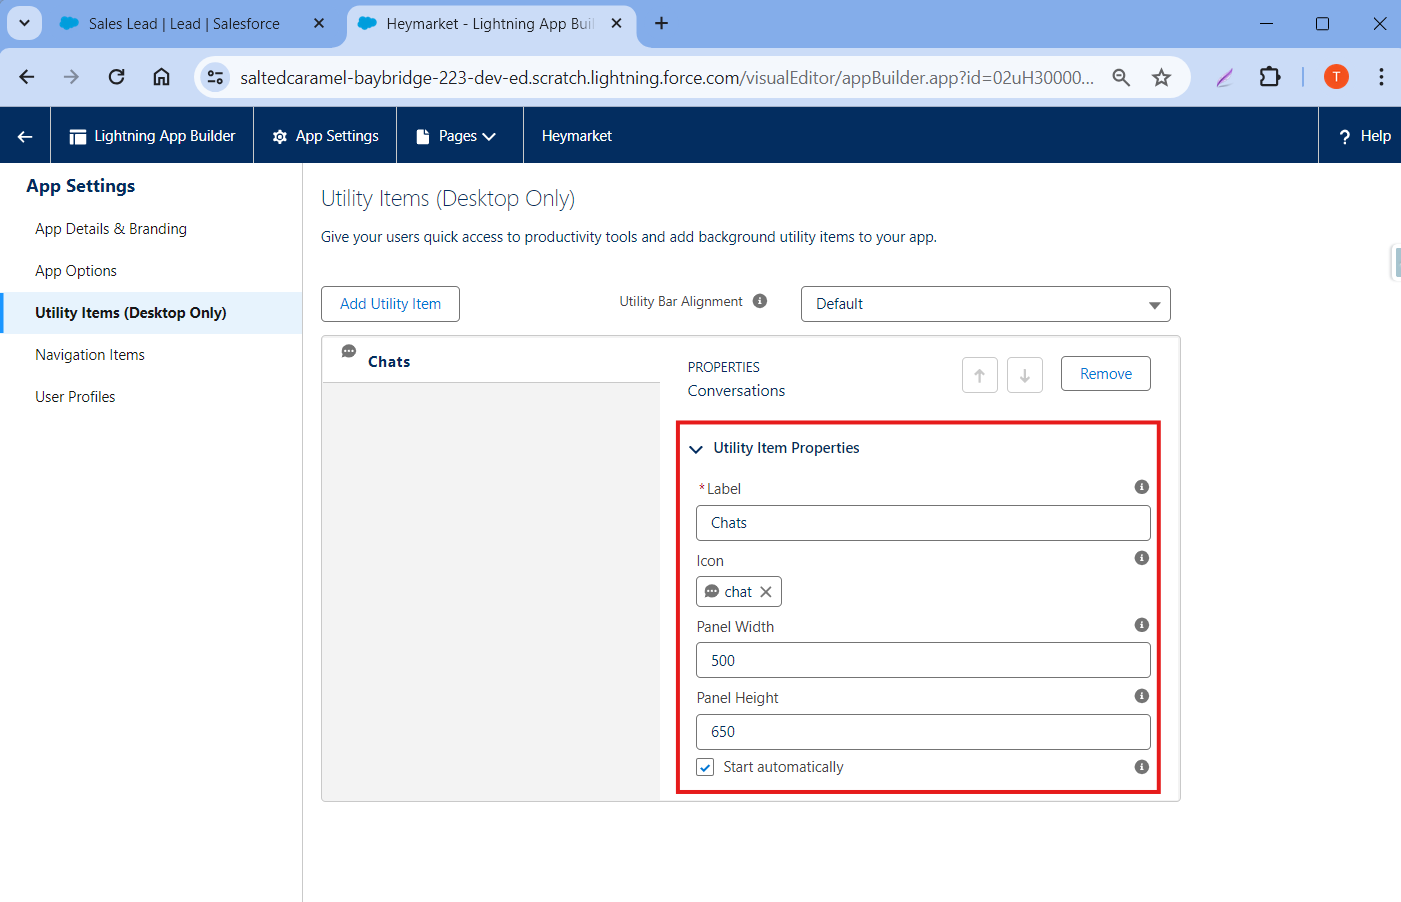Image resolution: width=1401 pixels, height=902 pixels.
Task: Click the page icon beside Pages
Action: pos(423,137)
